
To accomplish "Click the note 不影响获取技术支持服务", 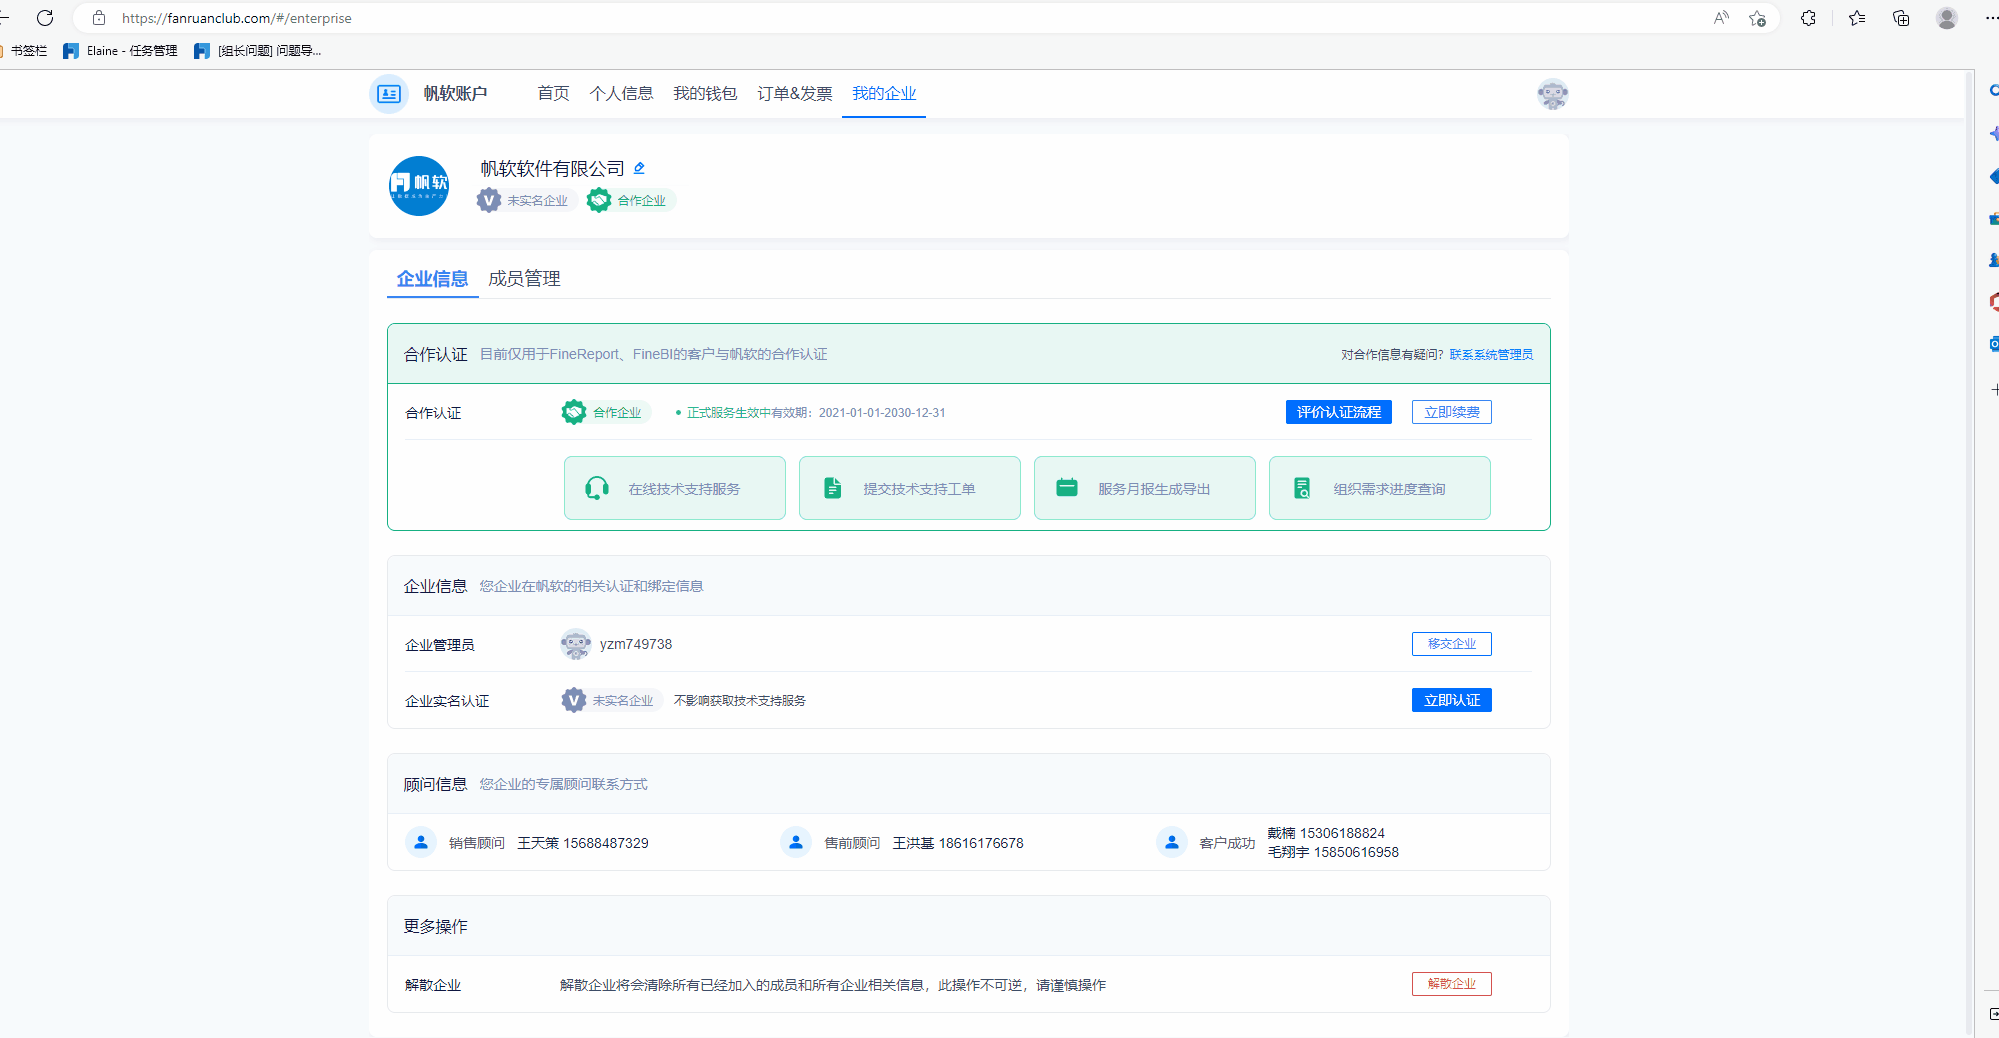I will coord(740,701).
